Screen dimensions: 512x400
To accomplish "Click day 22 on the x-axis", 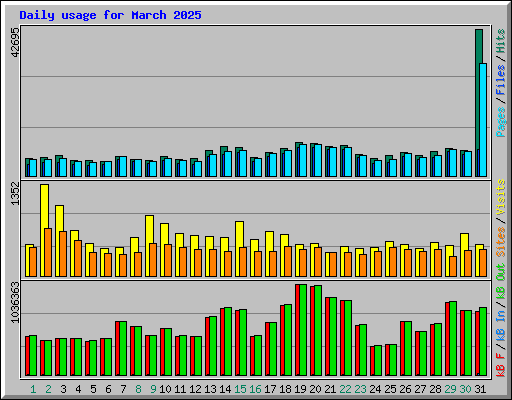I will [345, 389].
